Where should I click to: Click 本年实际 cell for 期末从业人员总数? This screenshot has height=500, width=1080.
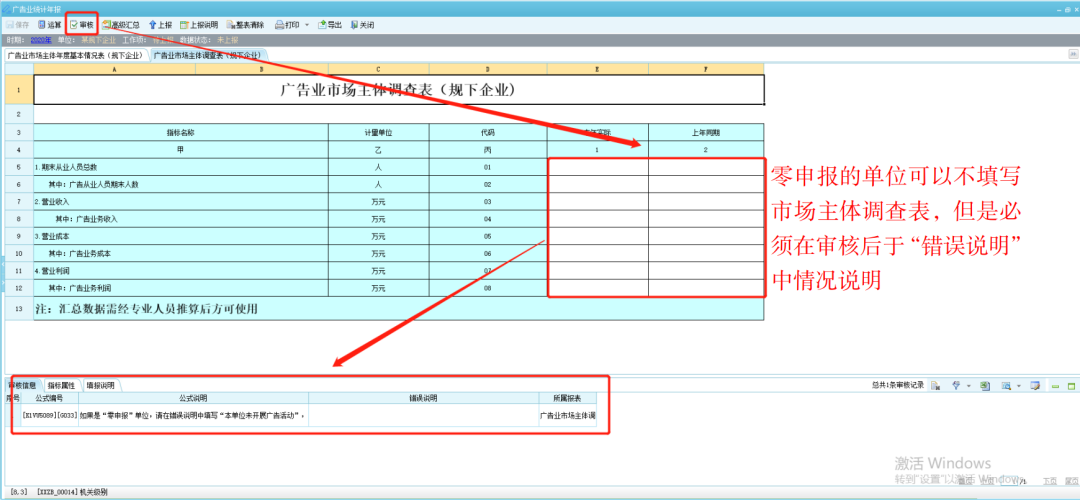pos(598,167)
